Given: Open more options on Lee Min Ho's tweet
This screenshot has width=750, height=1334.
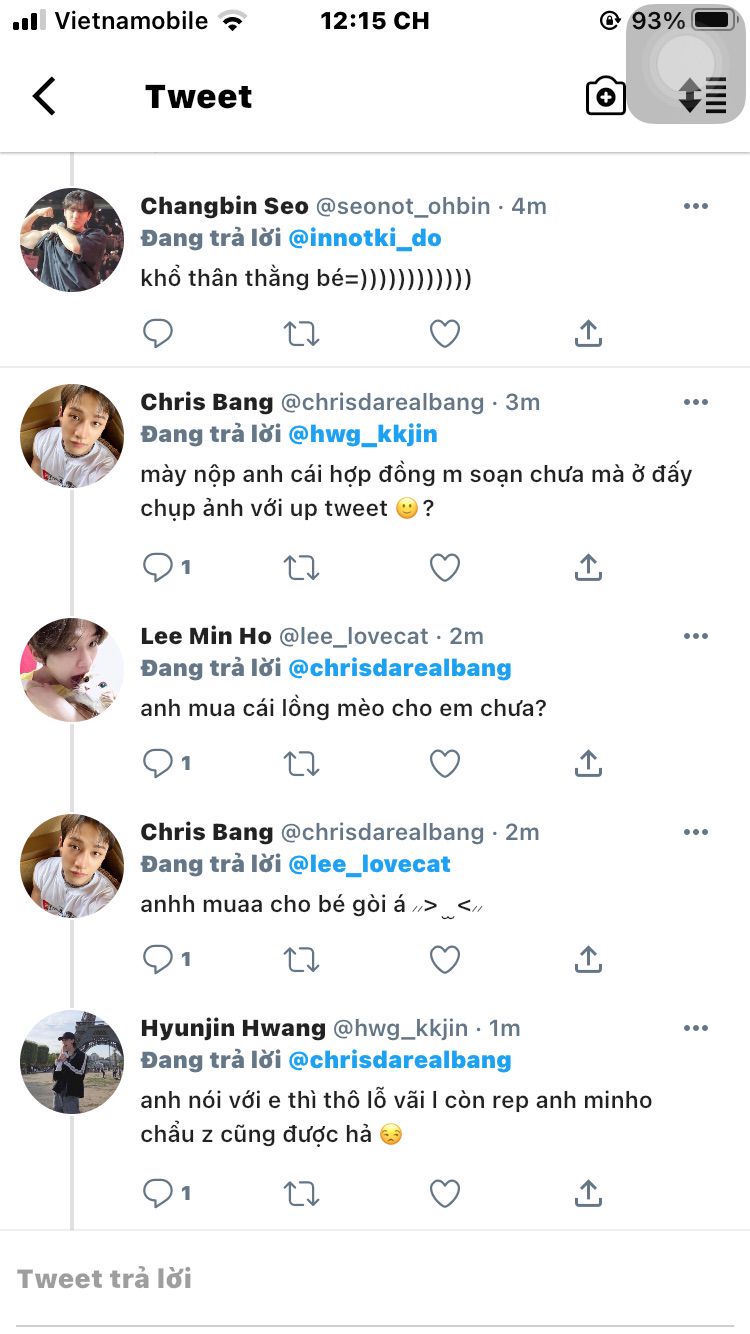Looking at the screenshot, I should (x=695, y=636).
